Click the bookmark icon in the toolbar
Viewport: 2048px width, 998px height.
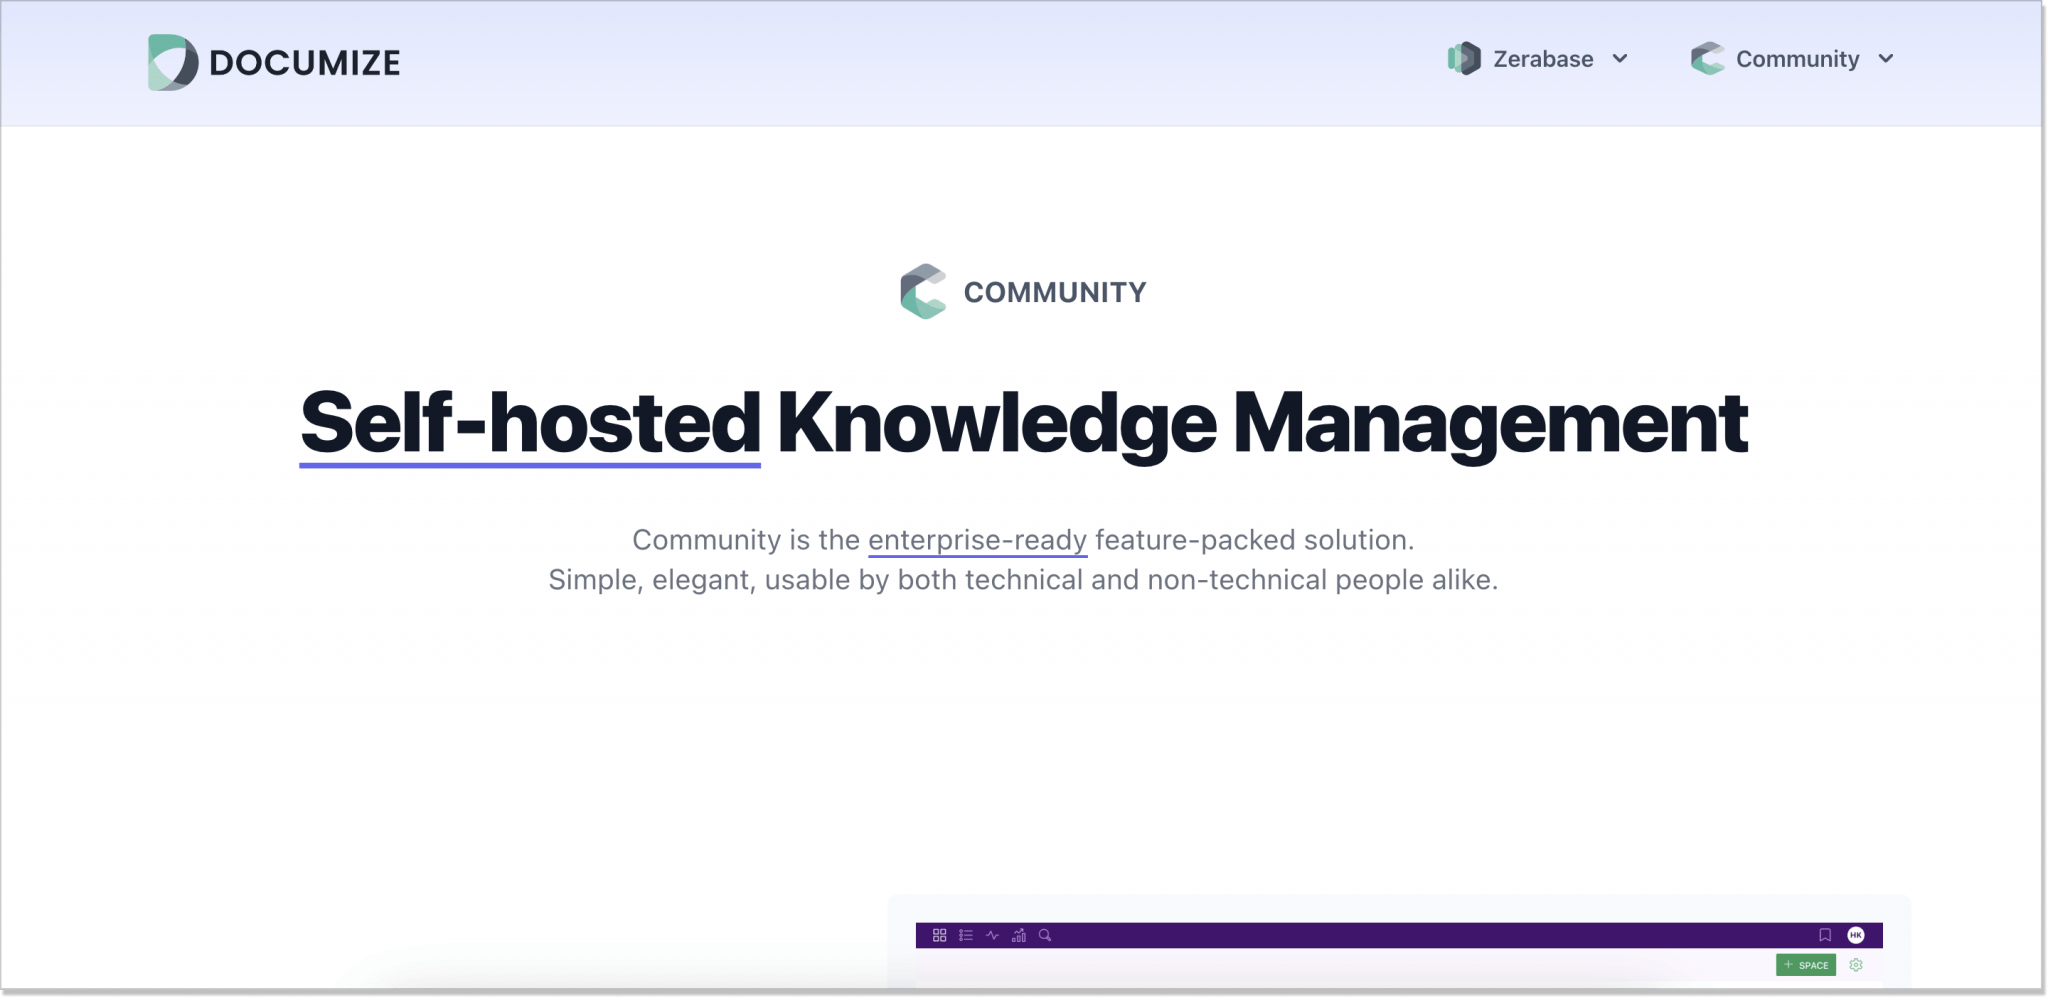(x=1826, y=935)
